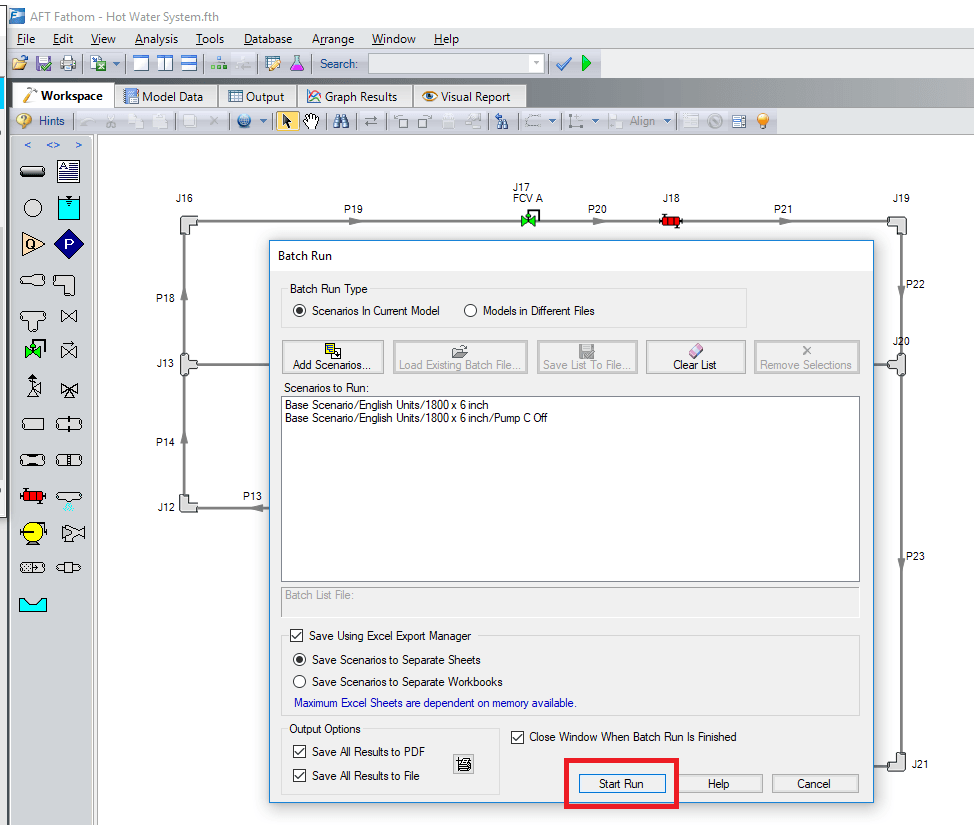Click the toolbox right arrow '>'
The image size is (974, 825).
tap(78, 145)
